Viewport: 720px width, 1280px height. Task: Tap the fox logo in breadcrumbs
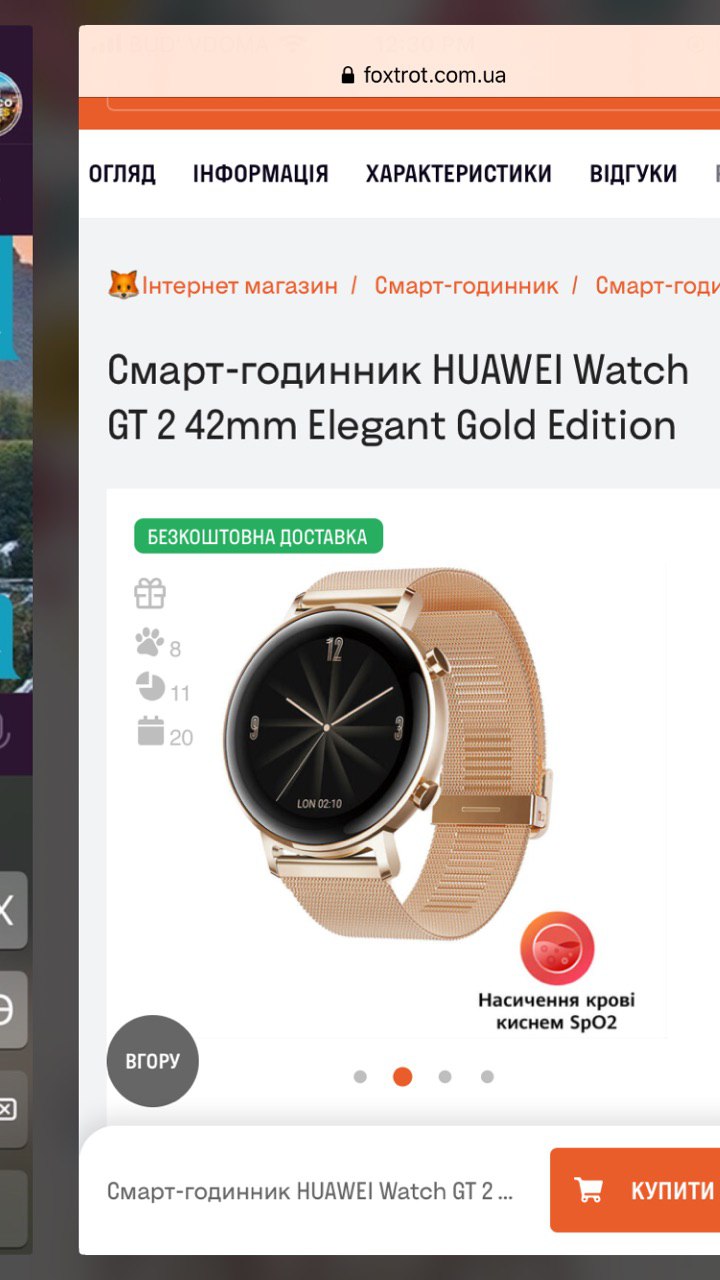click(x=123, y=285)
